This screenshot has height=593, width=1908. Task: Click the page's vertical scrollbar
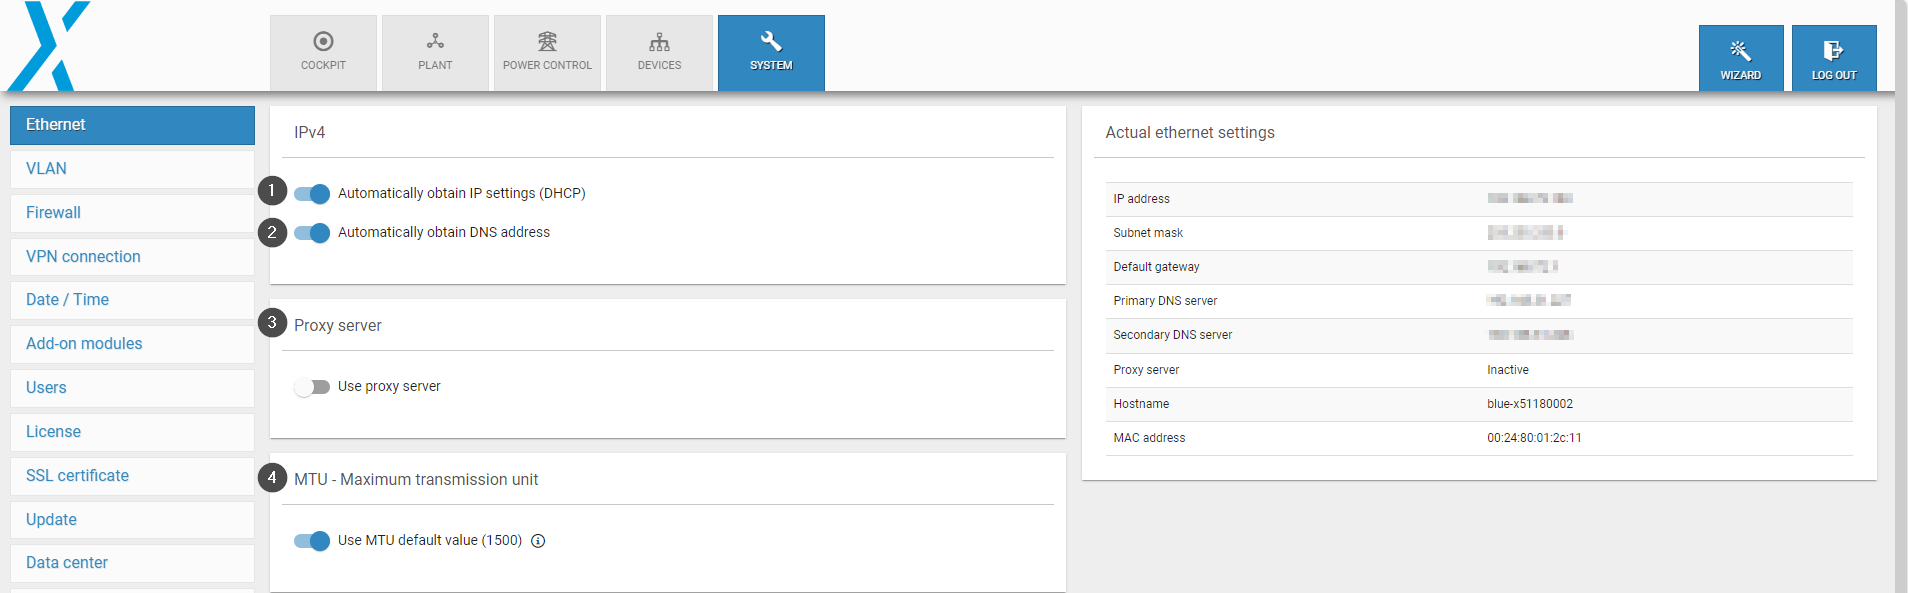click(x=1900, y=300)
